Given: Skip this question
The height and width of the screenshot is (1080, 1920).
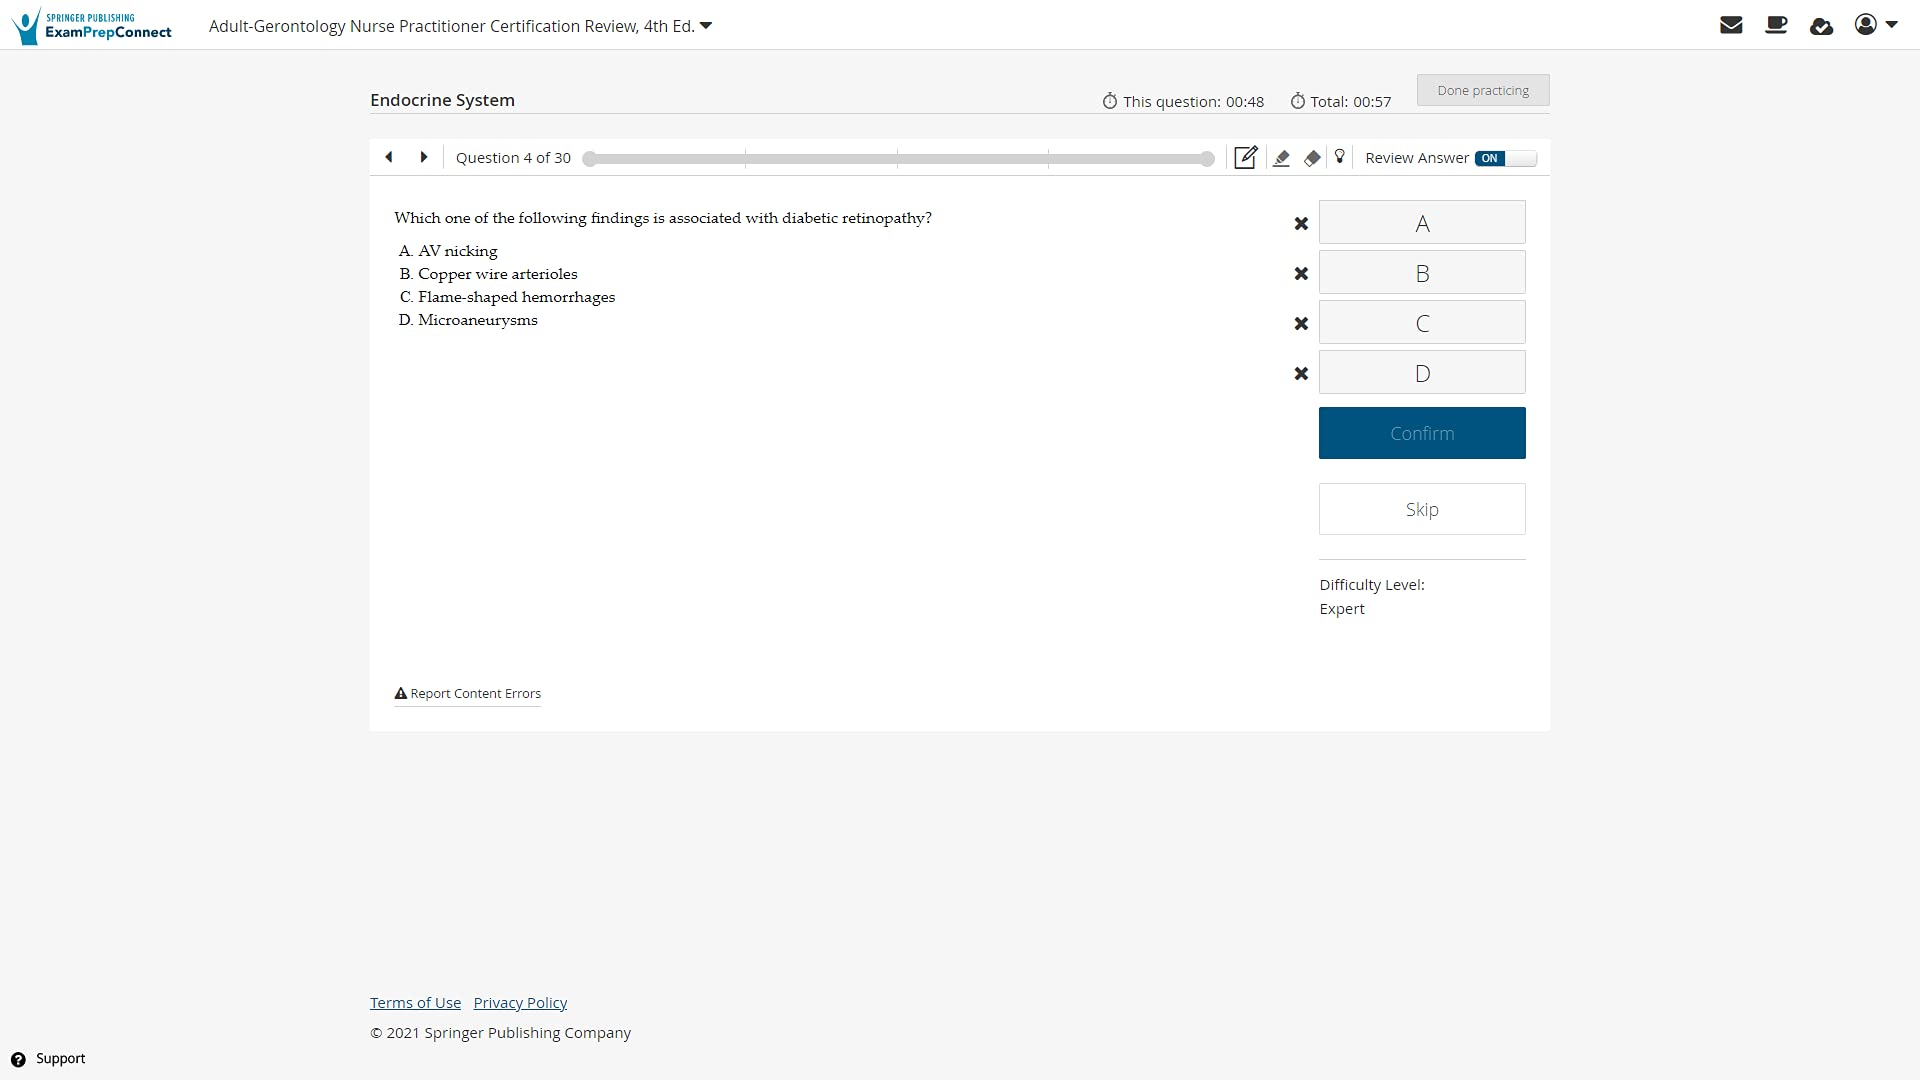Looking at the screenshot, I should point(1421,509).
